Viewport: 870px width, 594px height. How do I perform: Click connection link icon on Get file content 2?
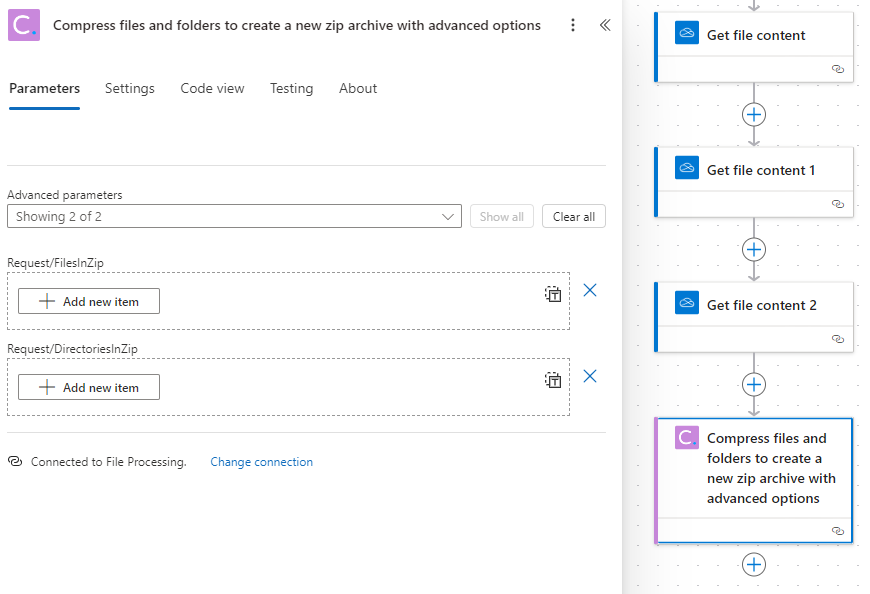click(x=838, y=339)
